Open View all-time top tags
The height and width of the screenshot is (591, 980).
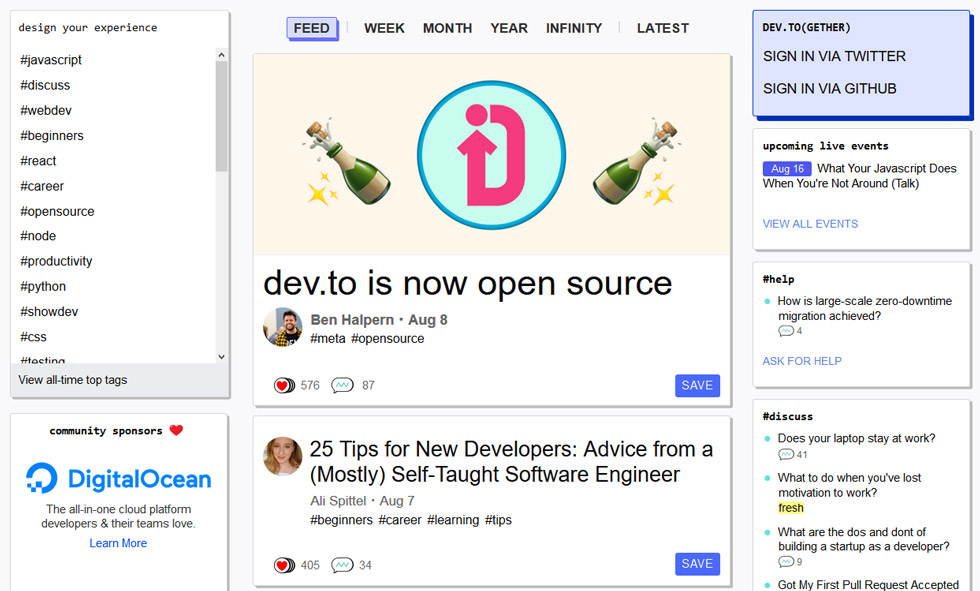(72, 380)
